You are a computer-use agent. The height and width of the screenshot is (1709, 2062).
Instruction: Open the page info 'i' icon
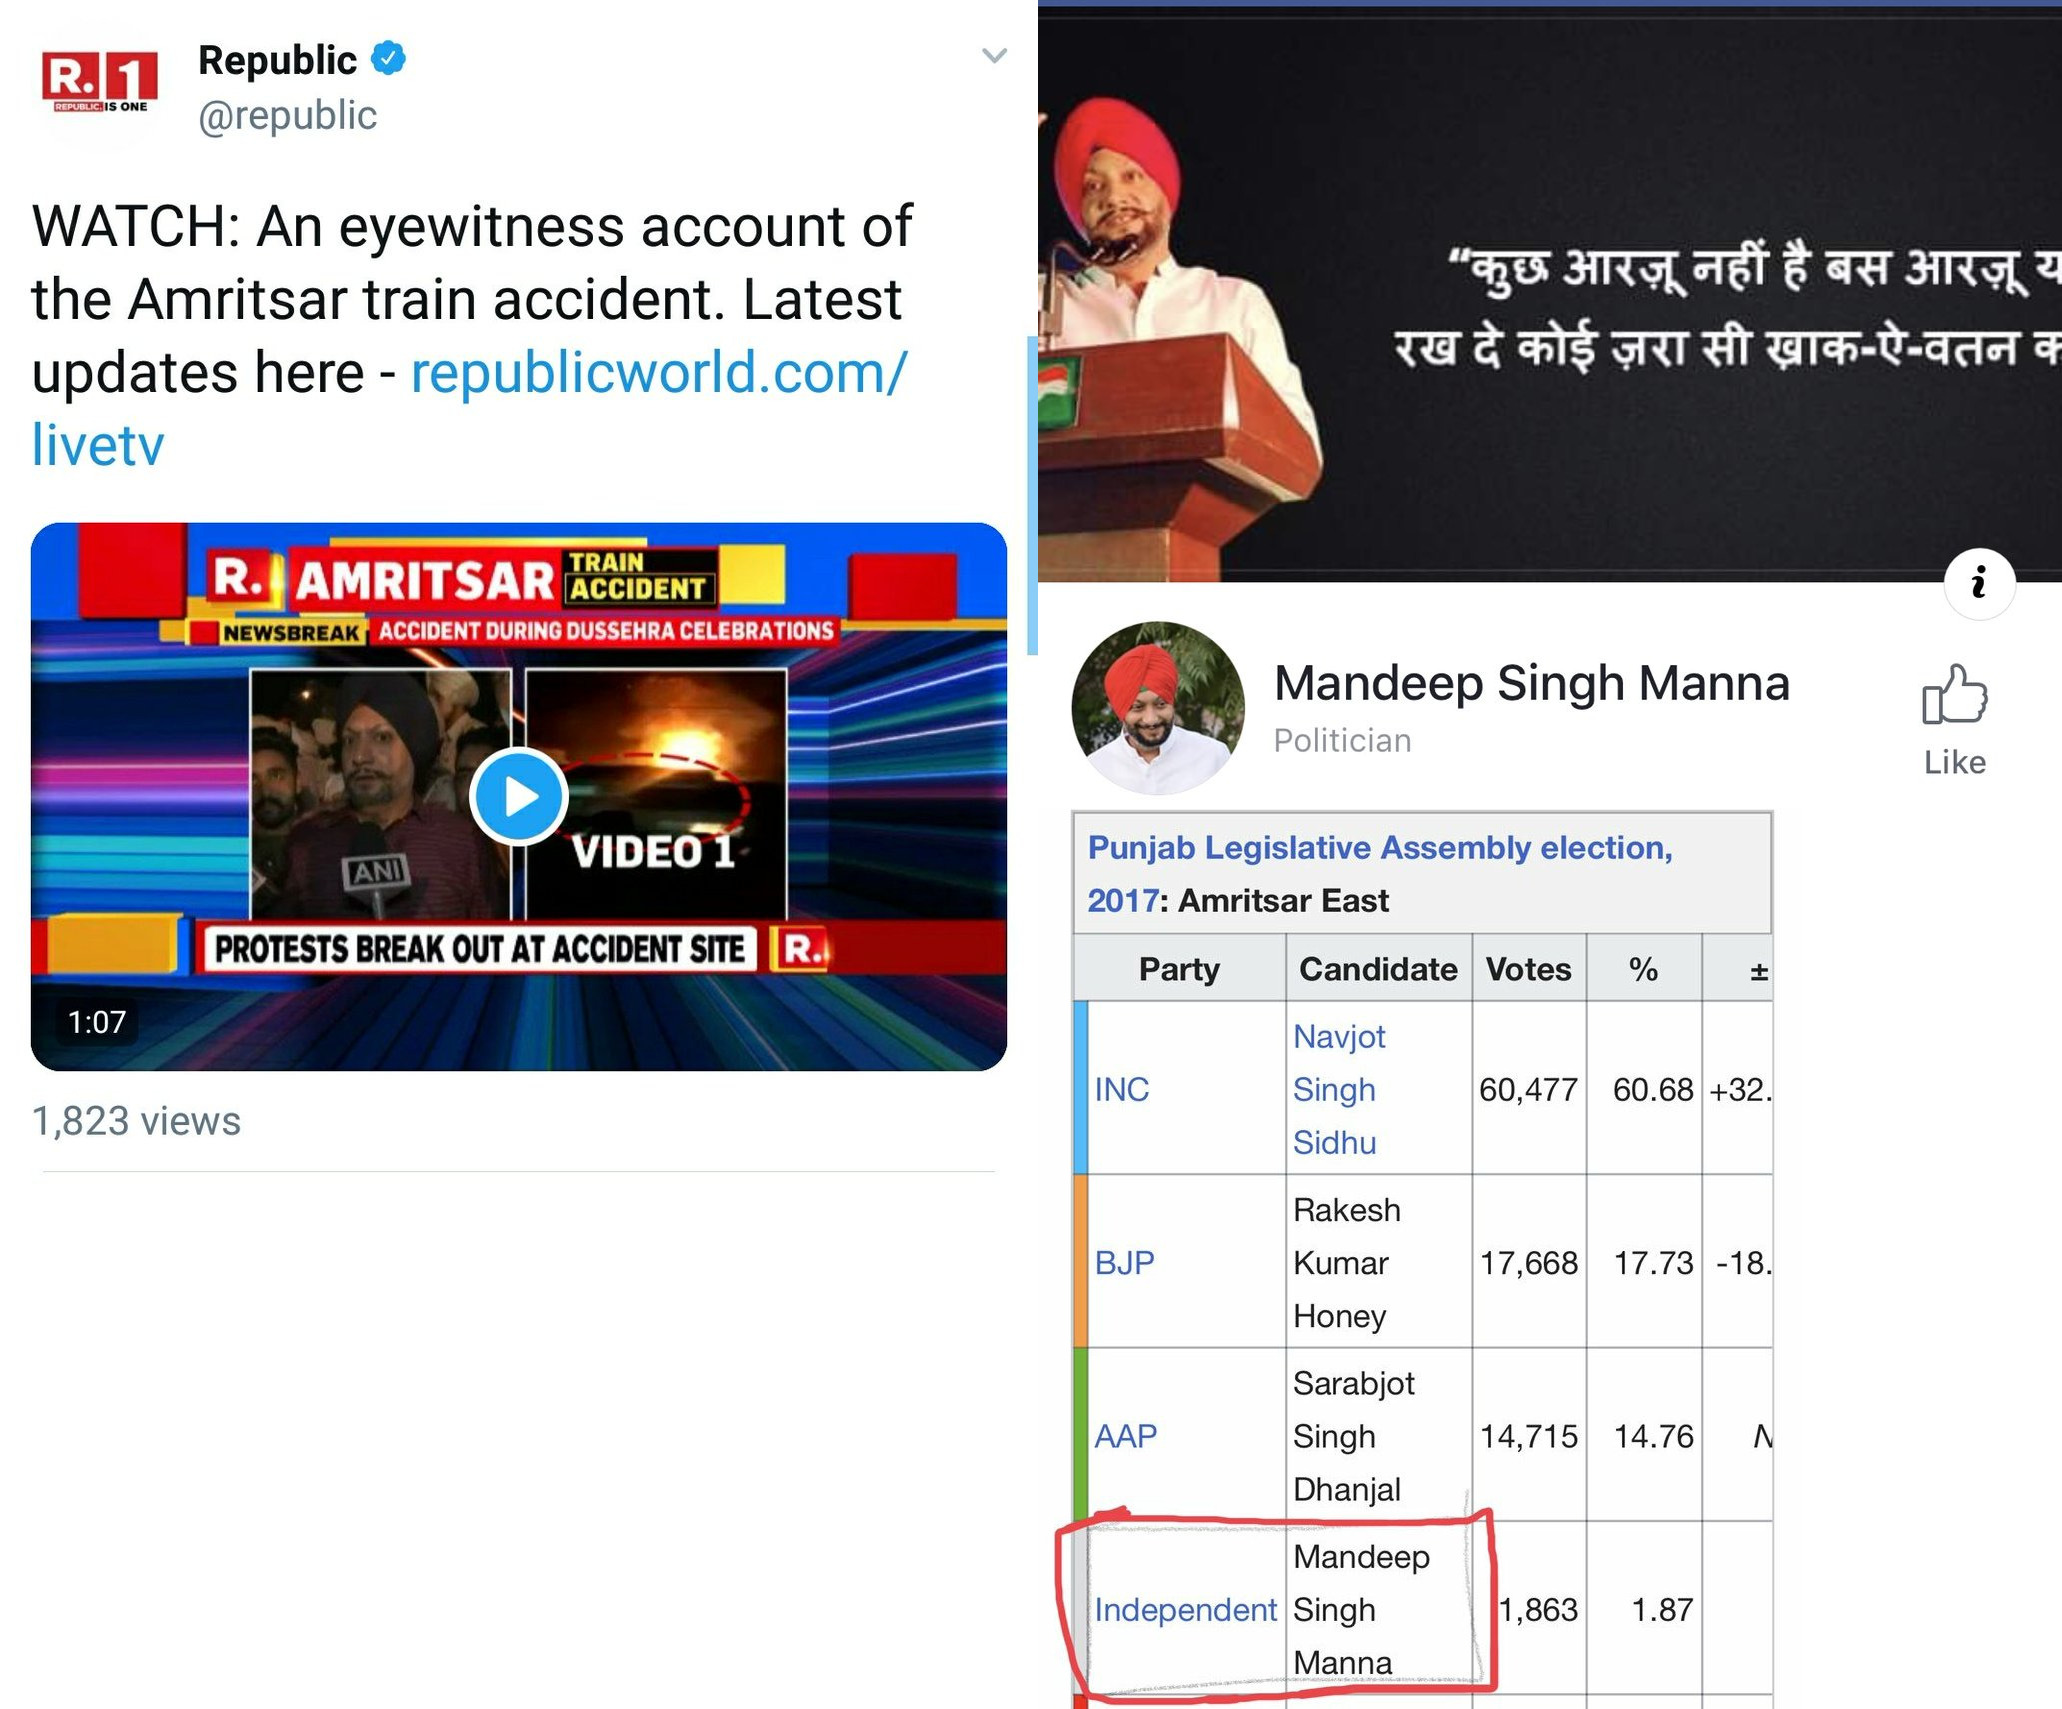(x=1979, y=583)
